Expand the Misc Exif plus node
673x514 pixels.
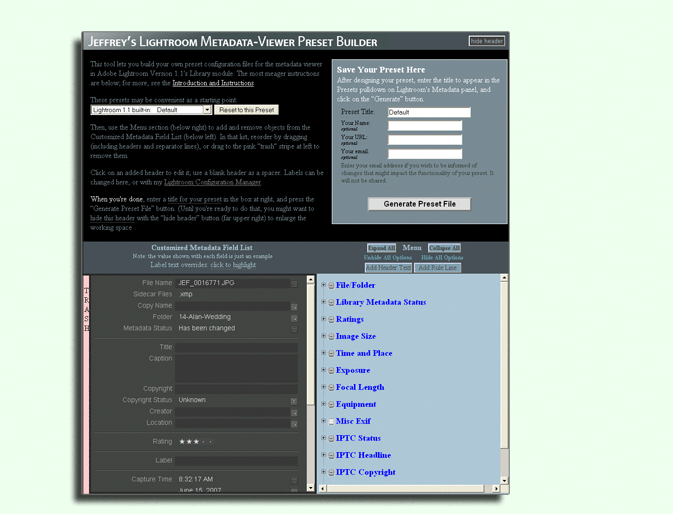tap(324, 420)
